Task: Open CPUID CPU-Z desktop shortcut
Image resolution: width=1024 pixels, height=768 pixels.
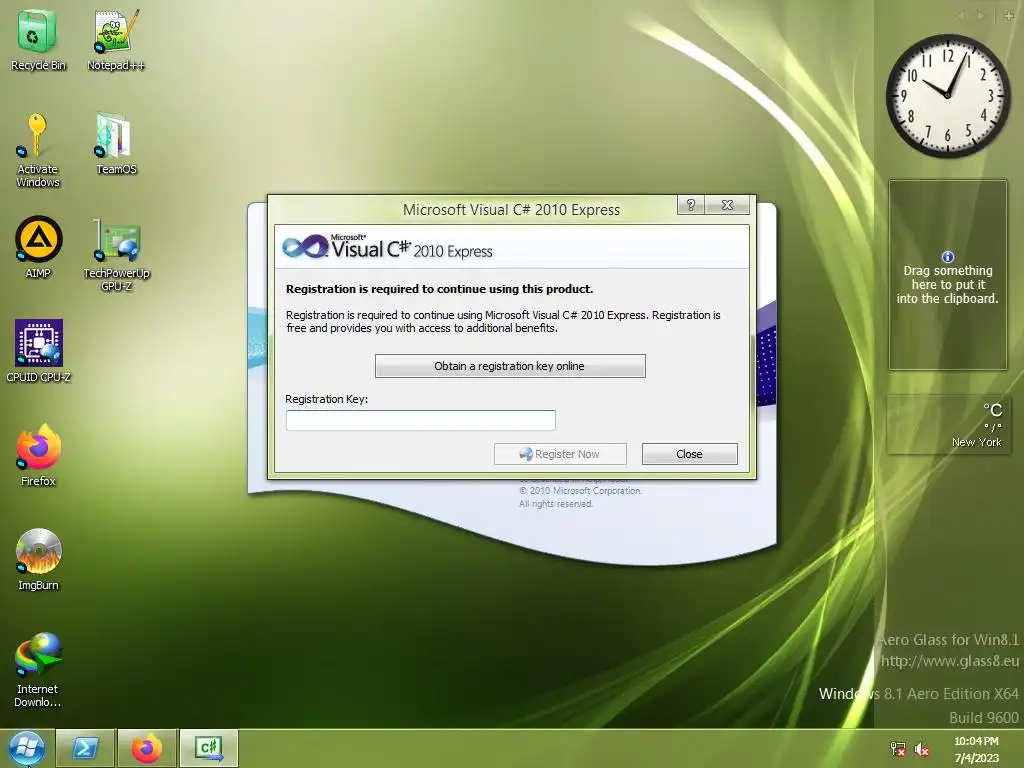Action: point(39,350)
